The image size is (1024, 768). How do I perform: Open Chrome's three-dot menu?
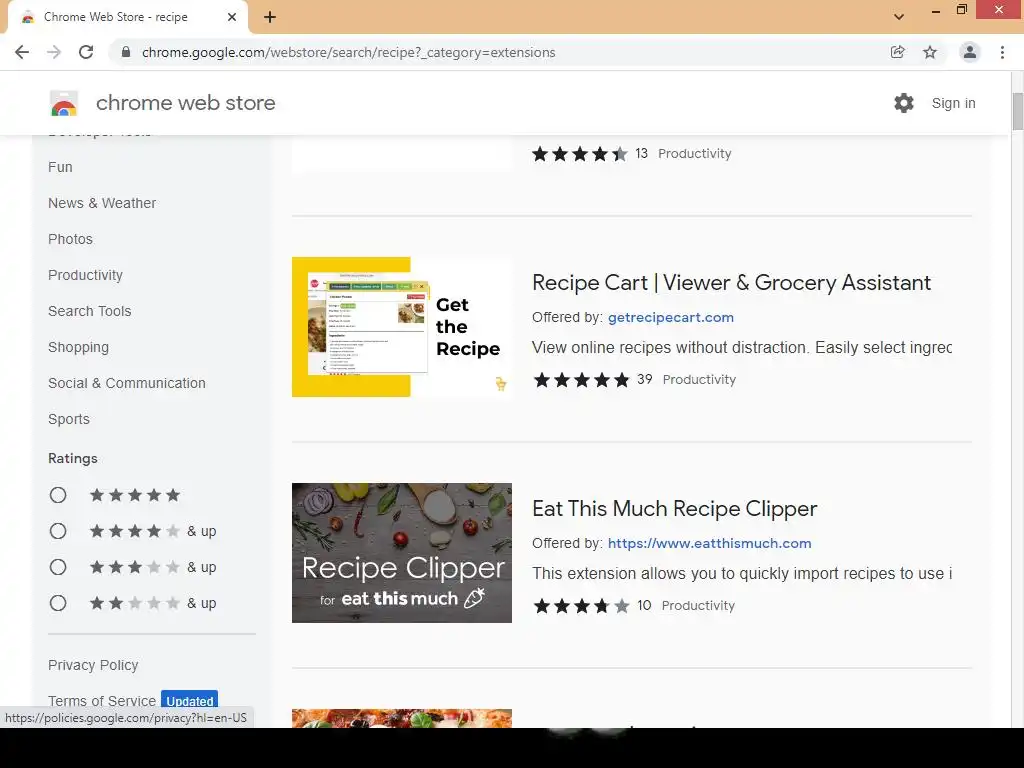1002,52
